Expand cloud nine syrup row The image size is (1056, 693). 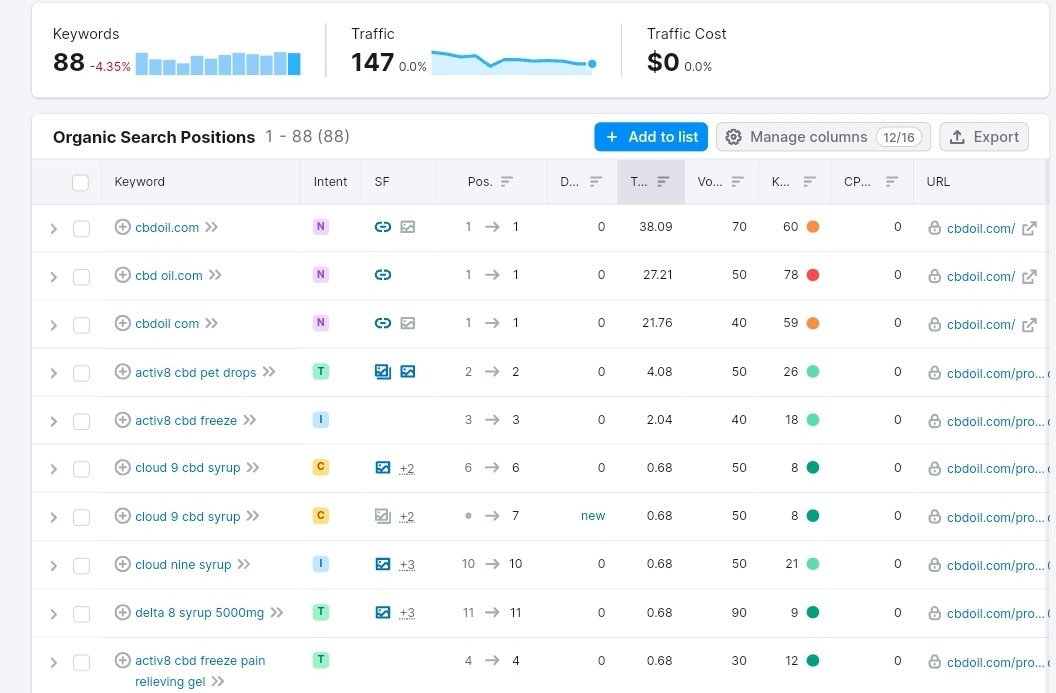54,566
